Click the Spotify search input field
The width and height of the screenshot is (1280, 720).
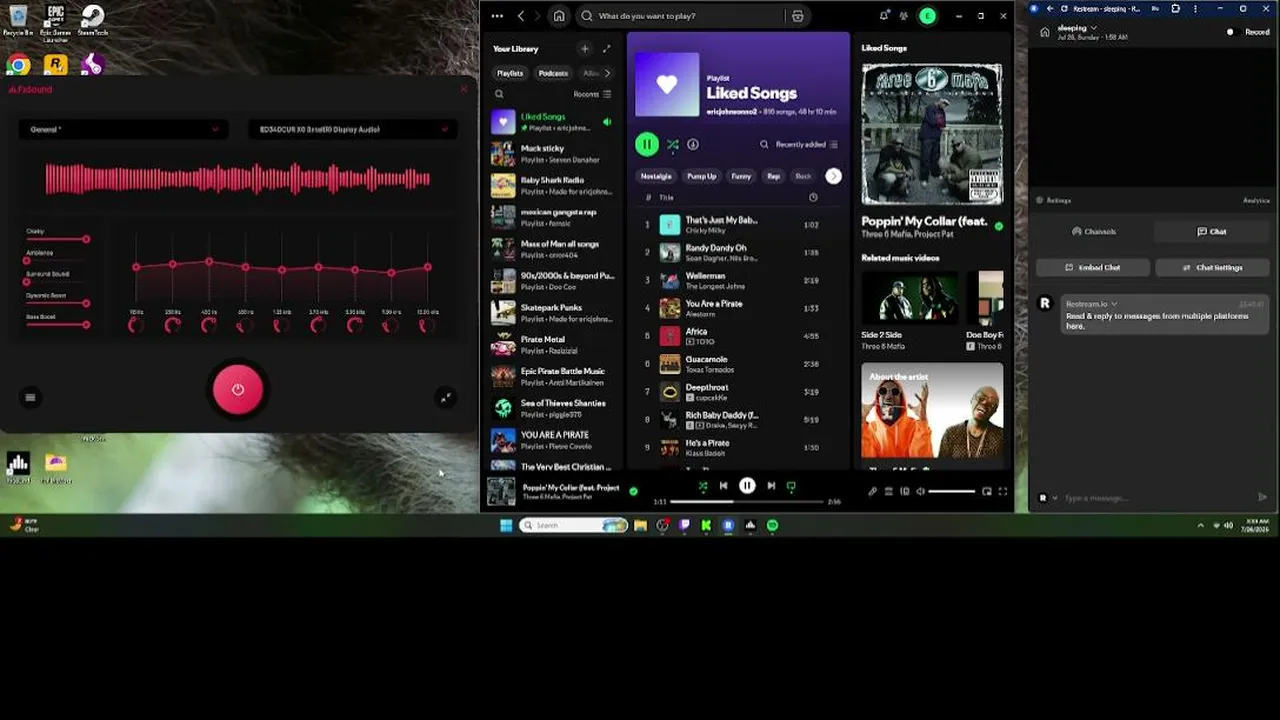pos(682,16)
